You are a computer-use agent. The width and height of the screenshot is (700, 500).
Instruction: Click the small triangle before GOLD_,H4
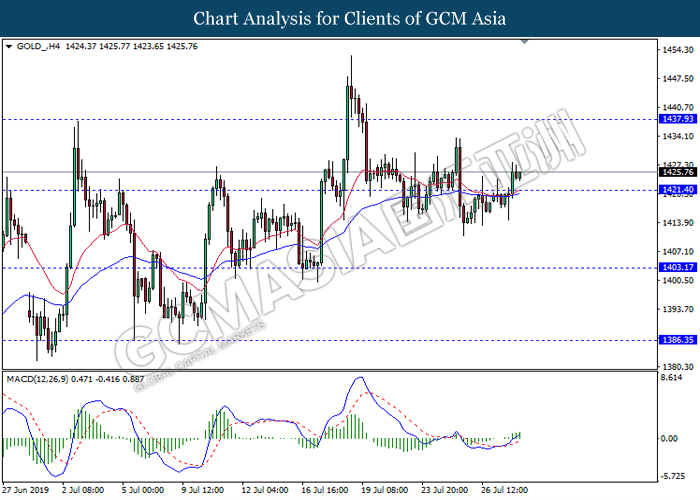(x=9, y=46)
